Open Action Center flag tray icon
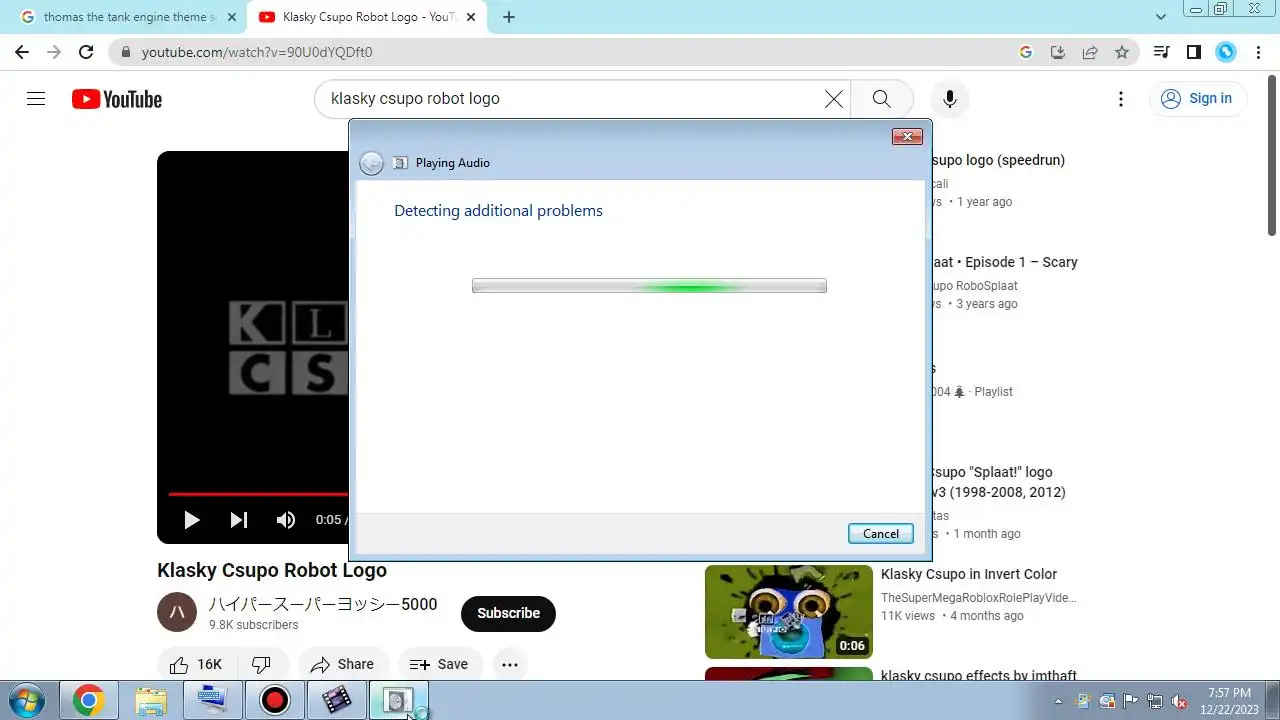Image resolution: width=1280 pixels, height=720 pixels. (1131, 701)
